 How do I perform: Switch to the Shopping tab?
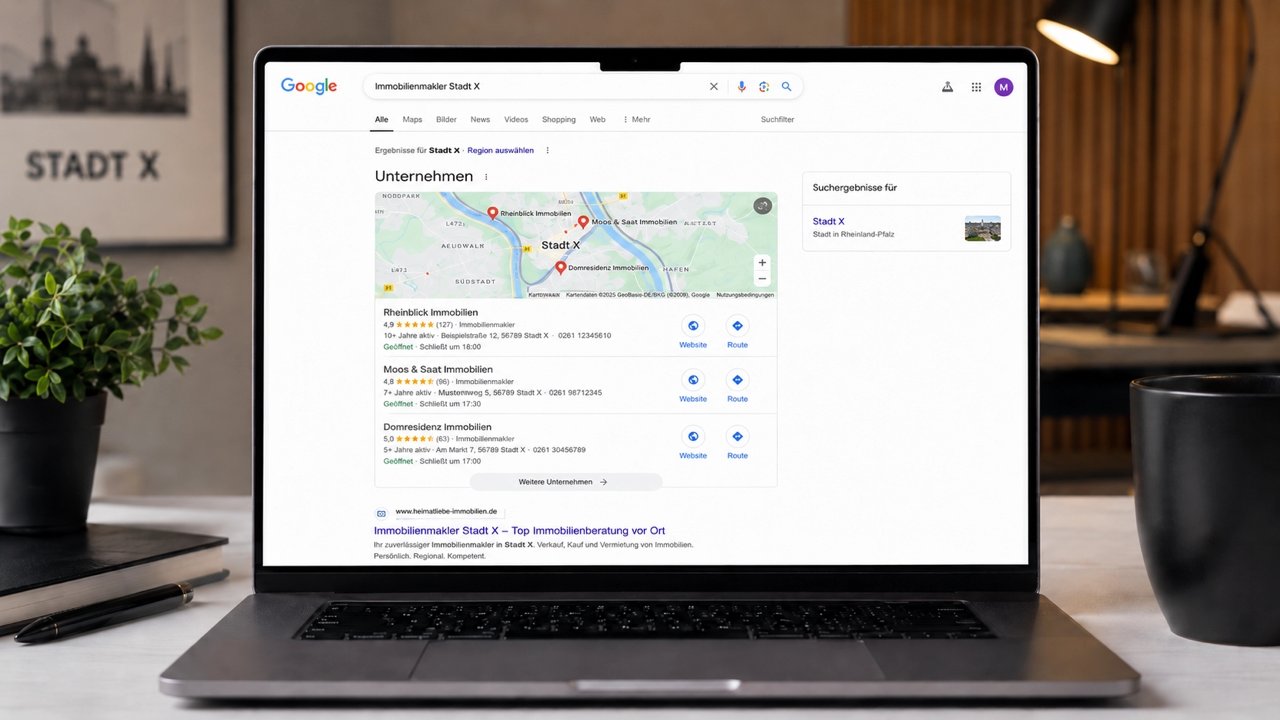559,119
